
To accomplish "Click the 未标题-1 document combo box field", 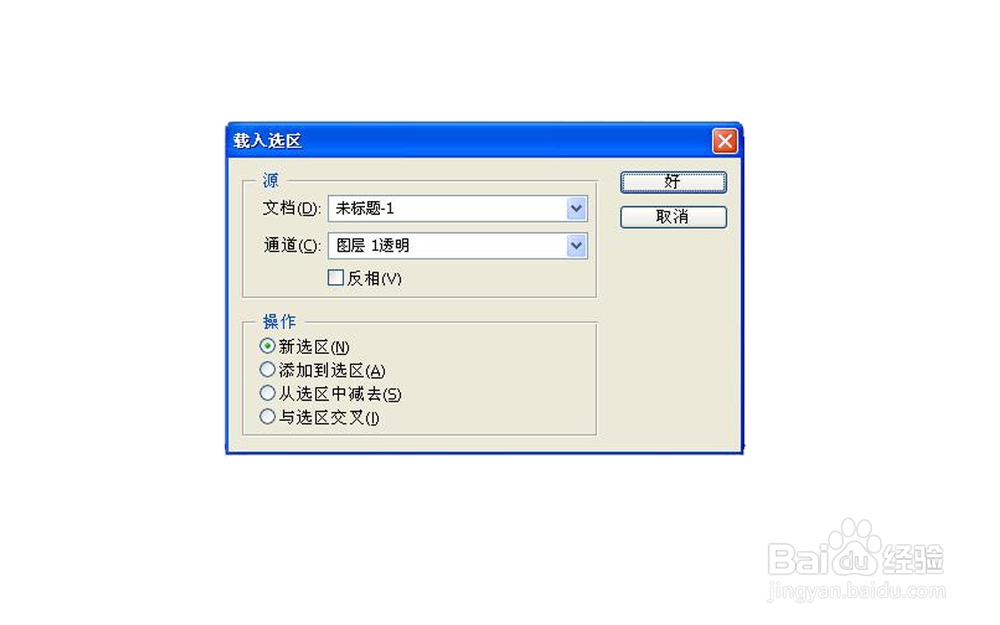I will [457, 209].
